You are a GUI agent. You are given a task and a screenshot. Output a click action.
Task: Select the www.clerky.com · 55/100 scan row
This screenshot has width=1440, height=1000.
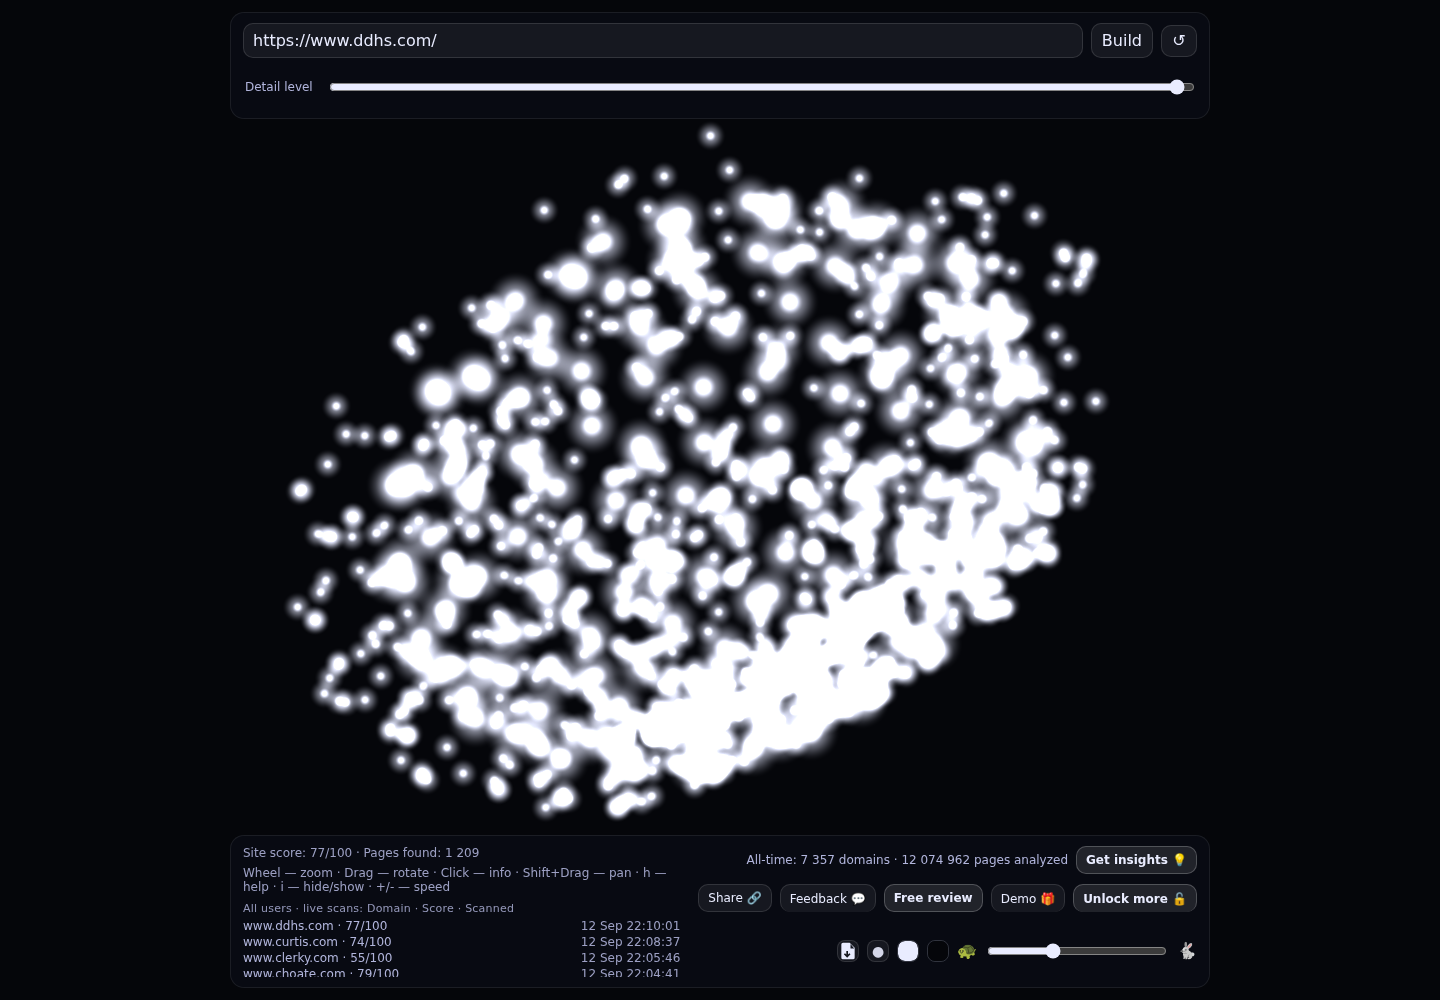pyautogui.click(x=461, y=958)
